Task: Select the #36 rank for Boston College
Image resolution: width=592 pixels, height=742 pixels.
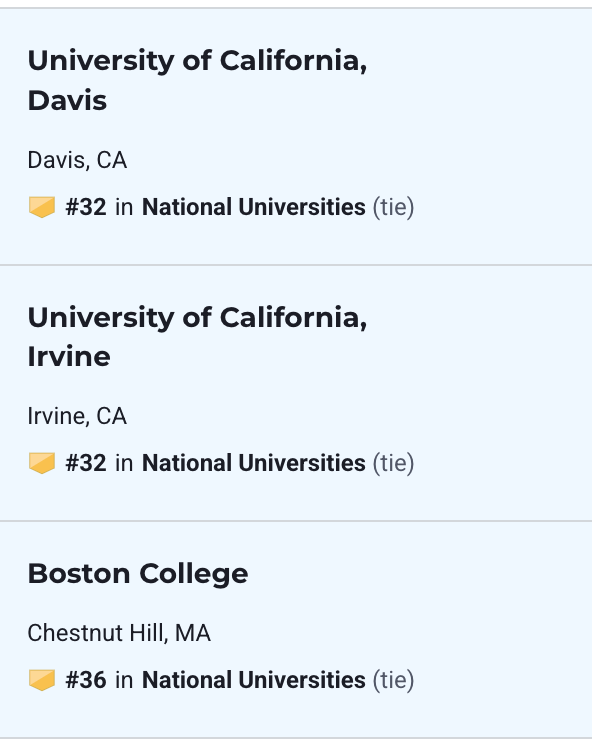Action: [86, 680]
